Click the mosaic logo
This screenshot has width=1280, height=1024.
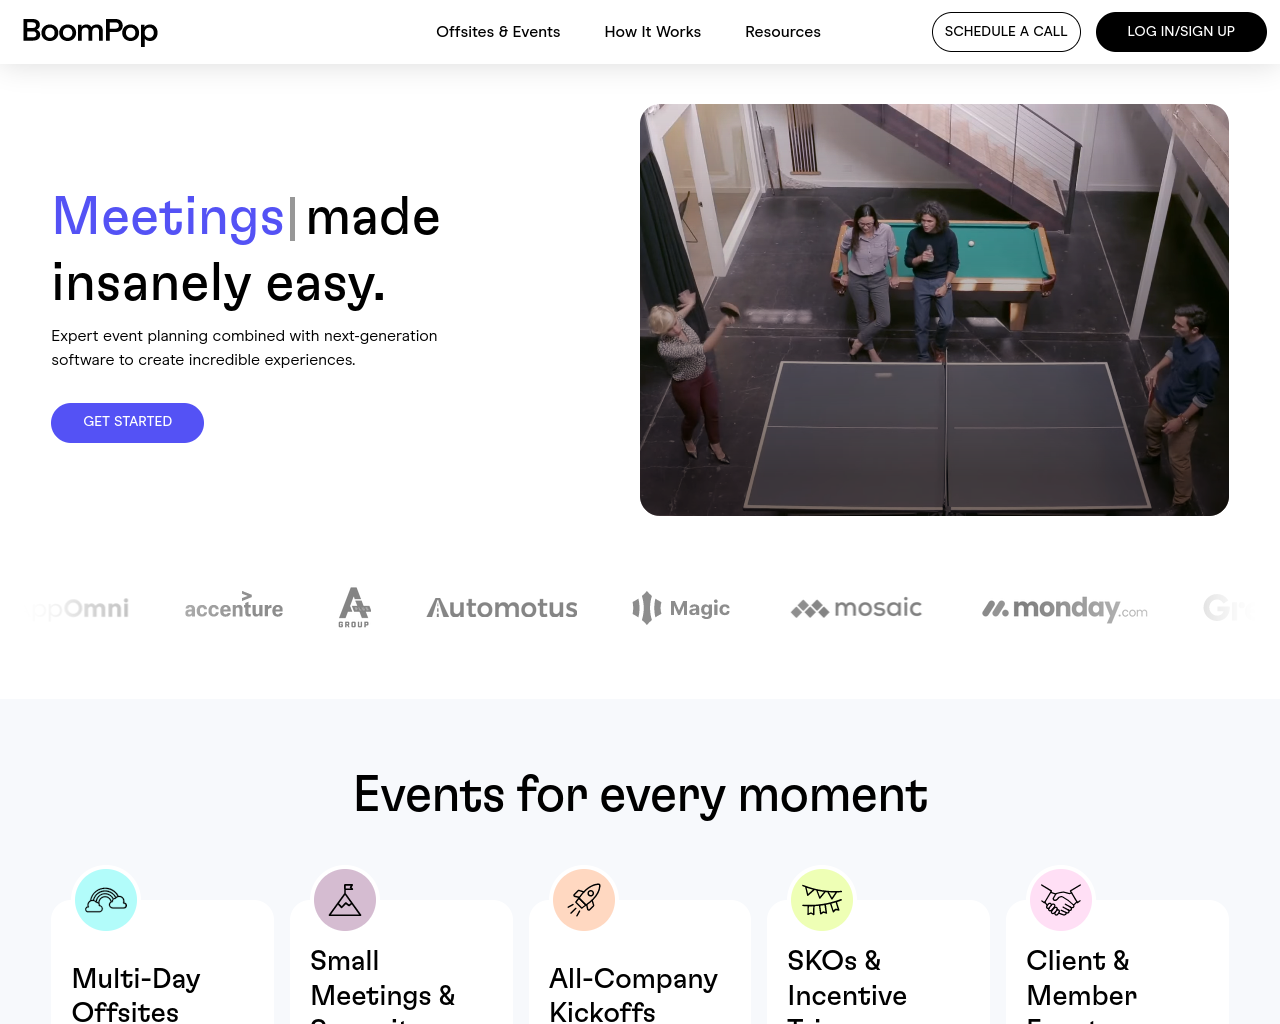[857, 608]
